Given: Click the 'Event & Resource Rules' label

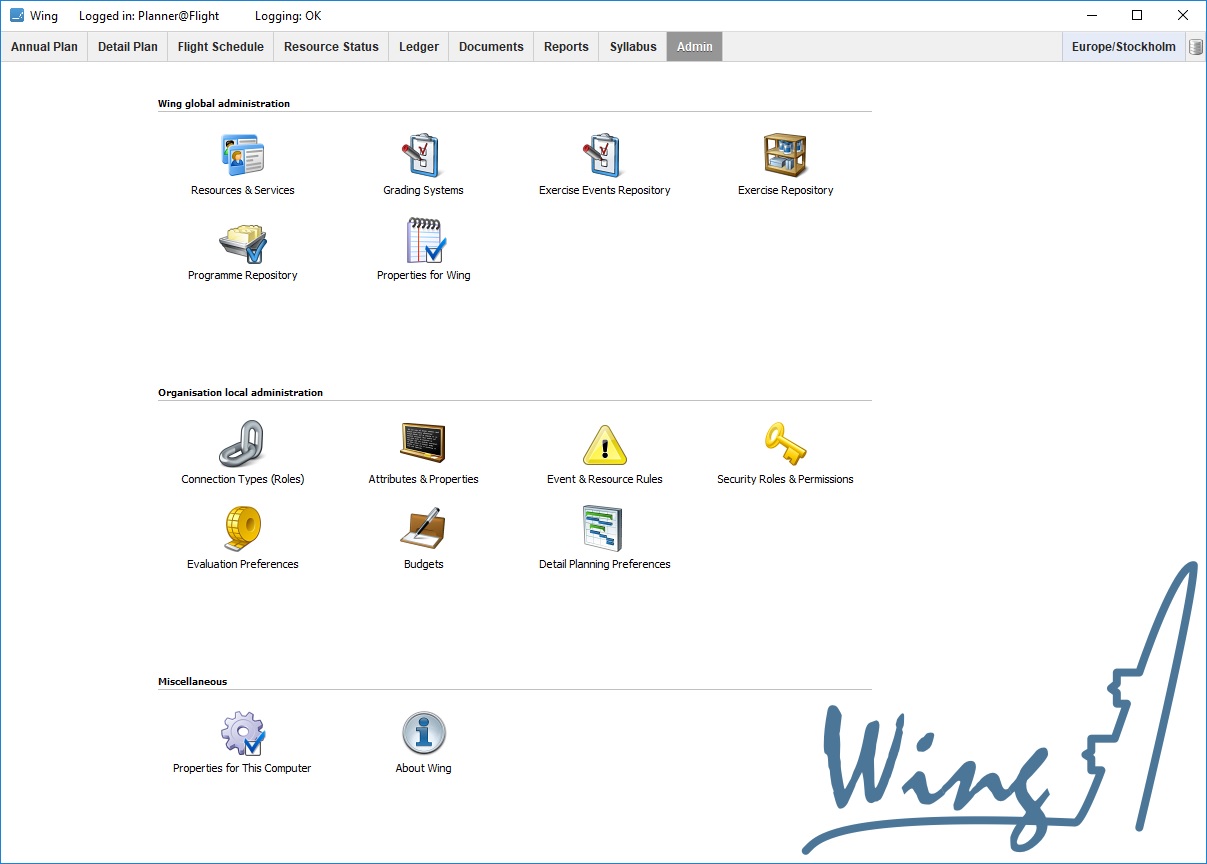Looking at the screenshot, I should coord(605,479).
